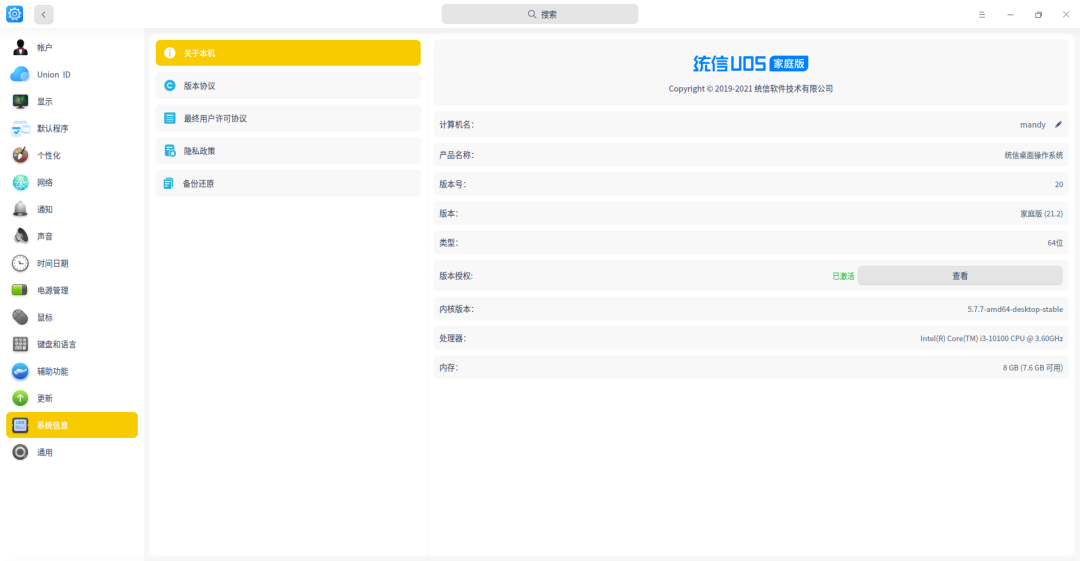1080x561 pixels.
Task: Open the 备份还原 page
Action: [x=288, y=183]
